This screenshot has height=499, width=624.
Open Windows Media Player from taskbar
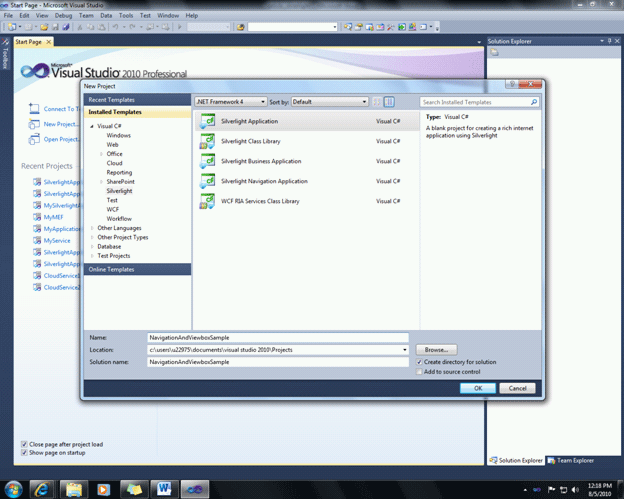pos(103,489)
